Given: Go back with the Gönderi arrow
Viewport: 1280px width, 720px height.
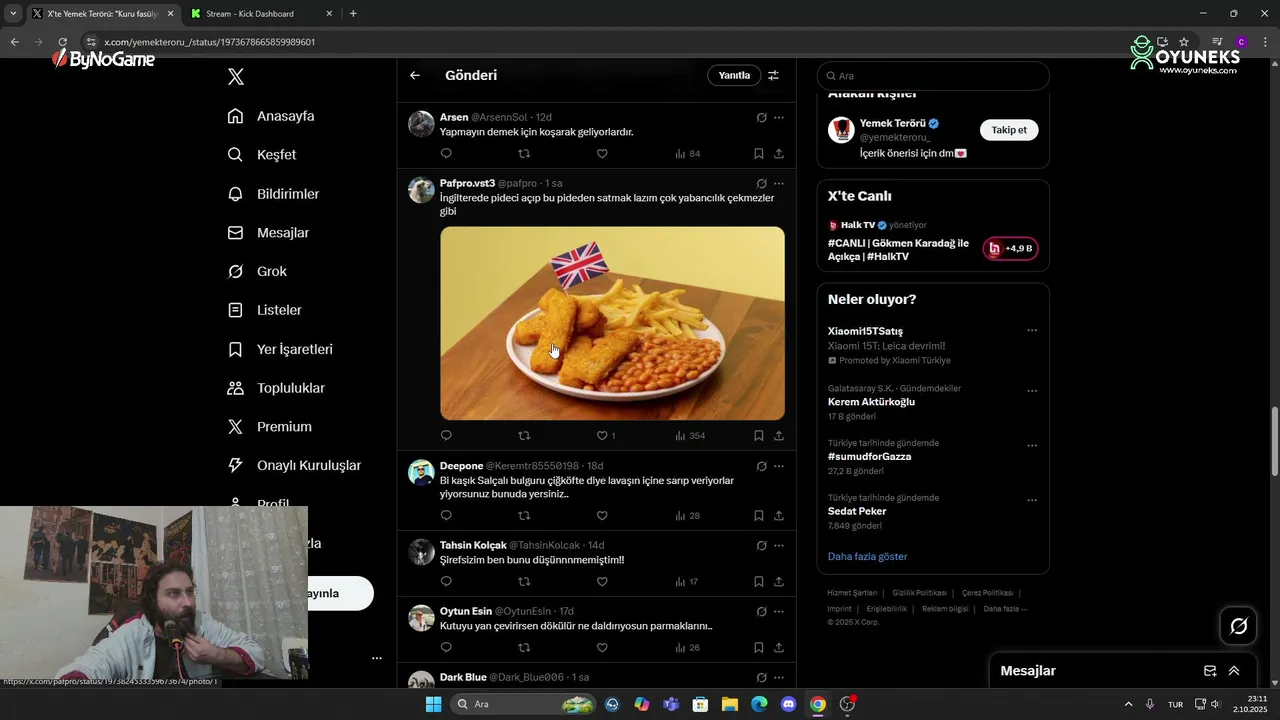Looking at the screenshot, I should click(415, 75).
